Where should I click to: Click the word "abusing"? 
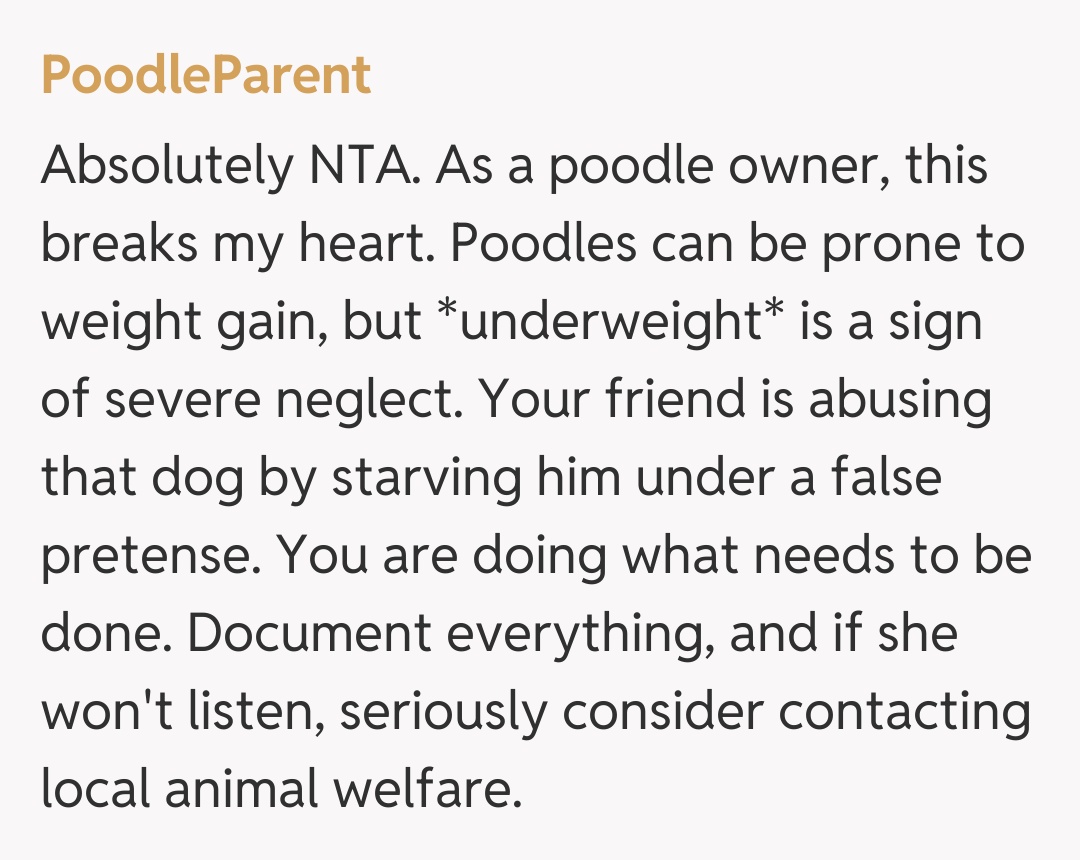[900, 401]
